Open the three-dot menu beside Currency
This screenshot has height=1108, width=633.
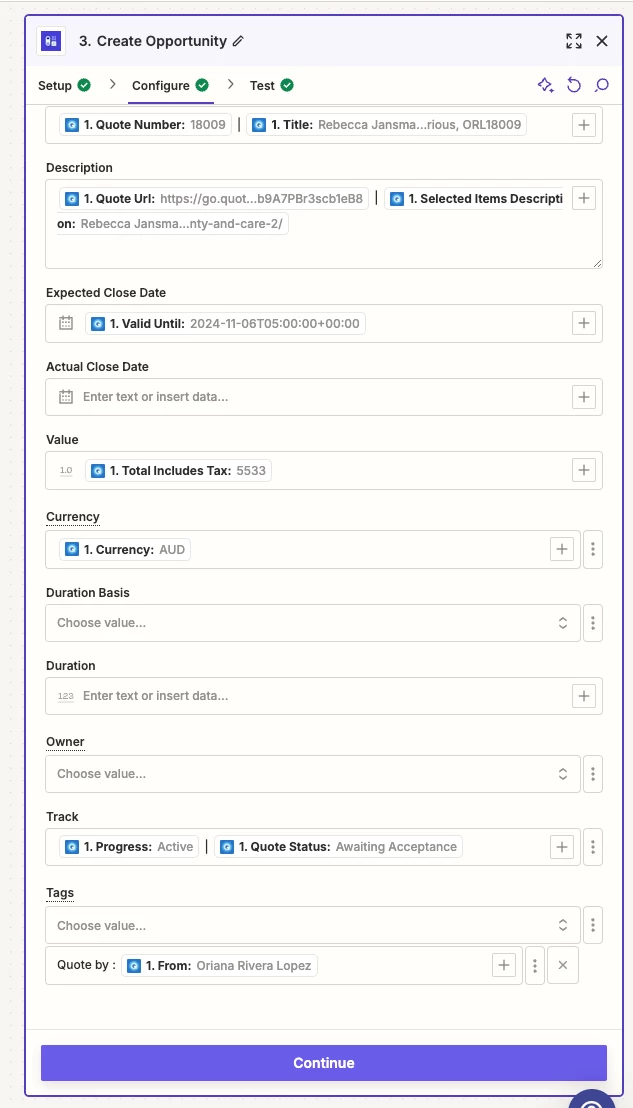click(593, 549)
